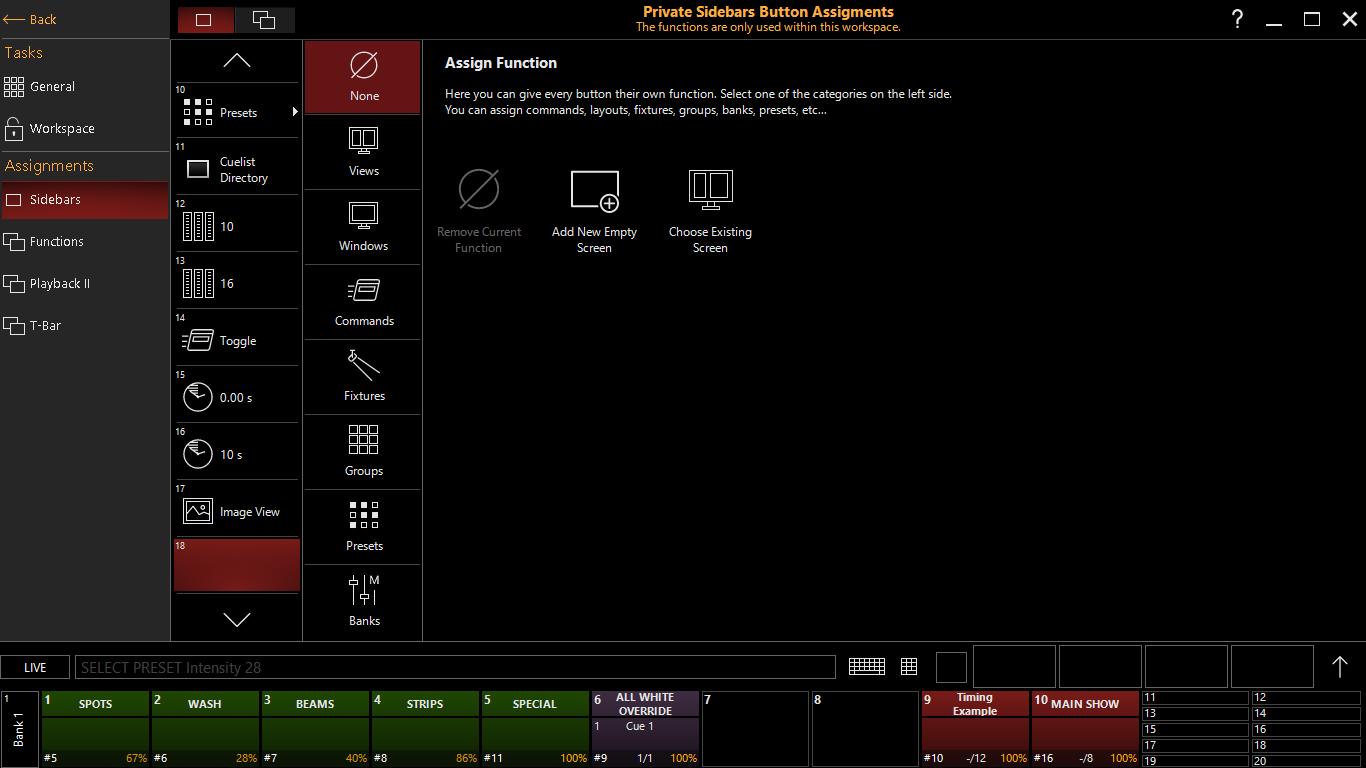This screenshot has height=768, width=1366.
Task: Click STRIPS level 86%
Action: coord(466,759)
